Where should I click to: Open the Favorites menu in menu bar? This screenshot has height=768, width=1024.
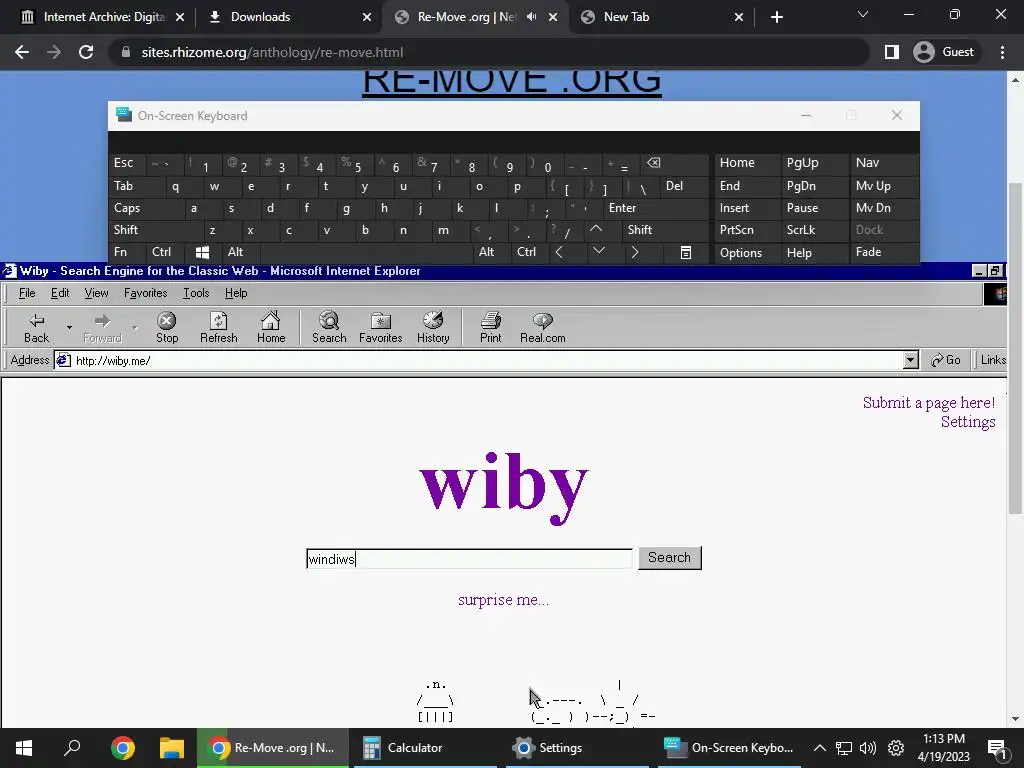146,293
